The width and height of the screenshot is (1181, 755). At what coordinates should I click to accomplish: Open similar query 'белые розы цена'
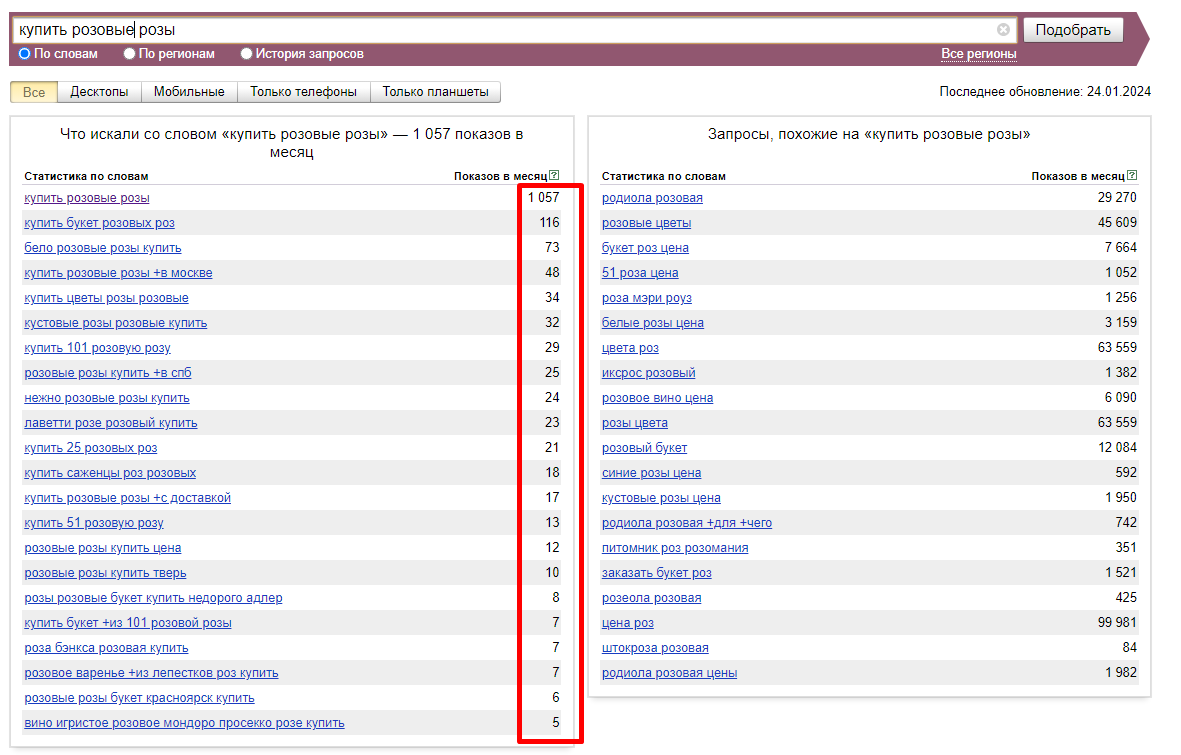pyautogui.click(x=653, y=322)
